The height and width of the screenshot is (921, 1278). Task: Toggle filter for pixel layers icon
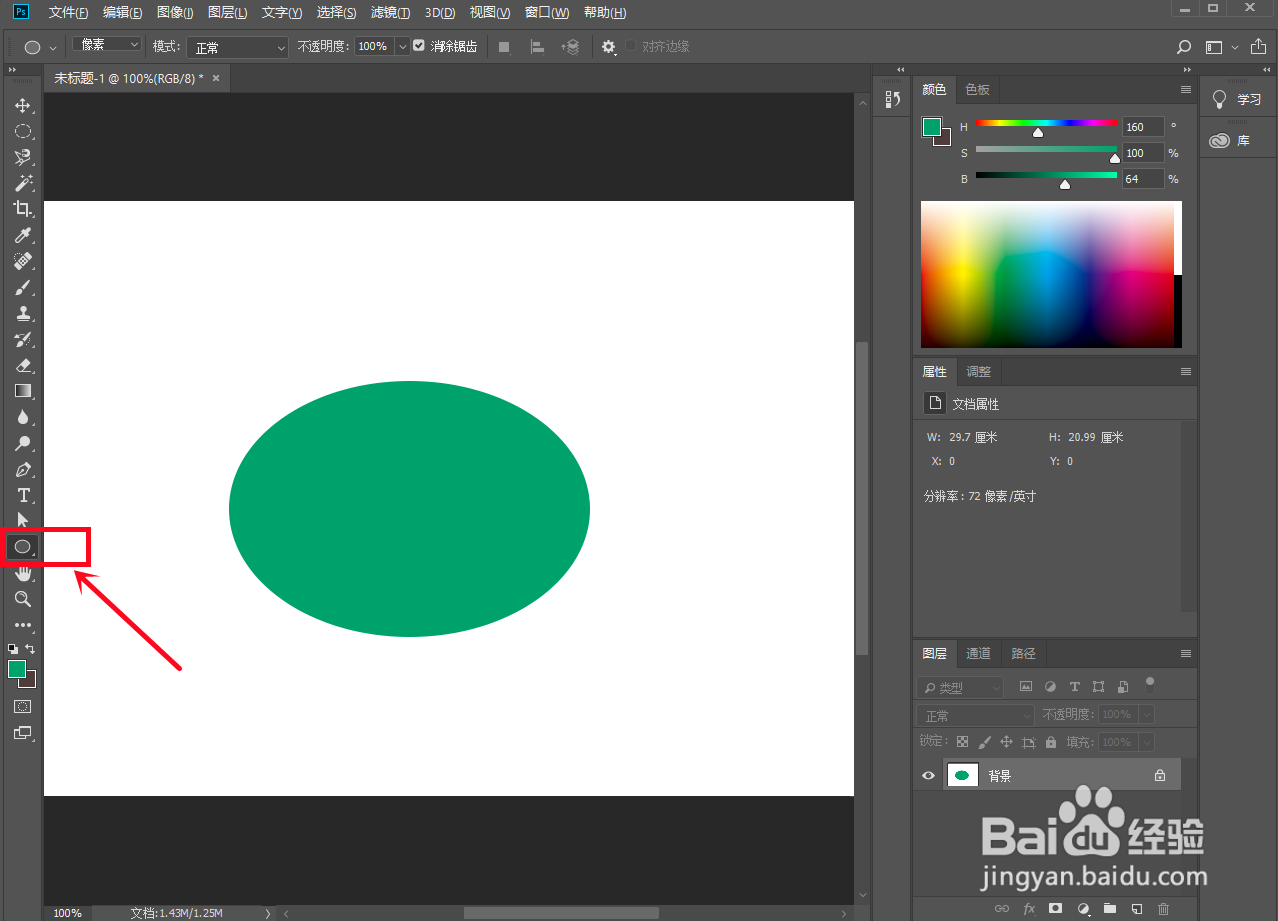pos(1025,687)
